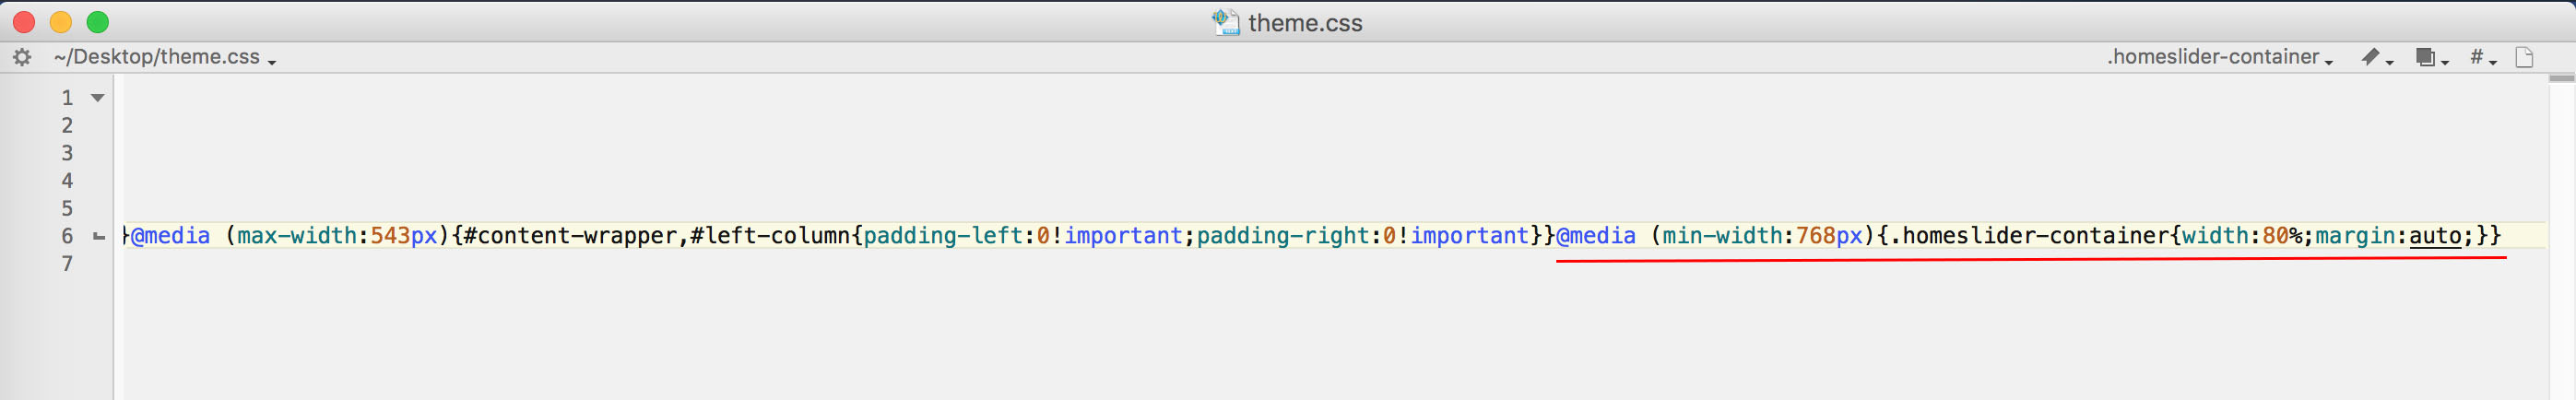Expand the ~/Desktop/theme.css path dropdown

165,57
